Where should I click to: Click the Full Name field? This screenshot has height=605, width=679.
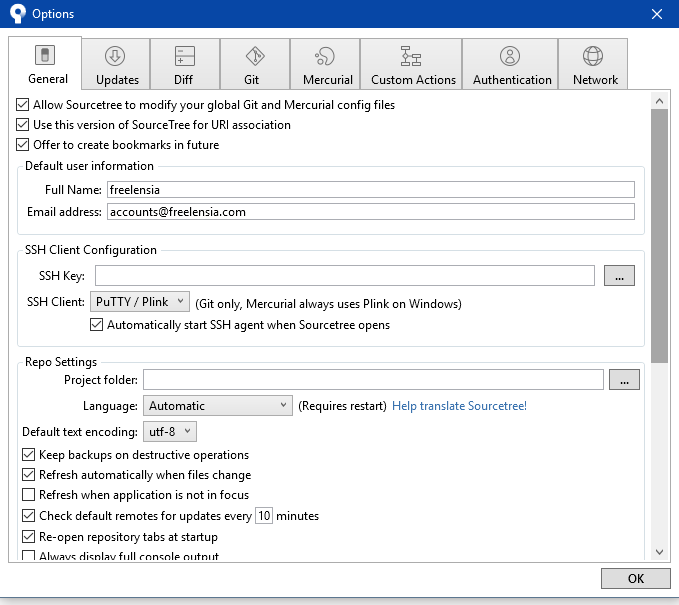(371, 190)
